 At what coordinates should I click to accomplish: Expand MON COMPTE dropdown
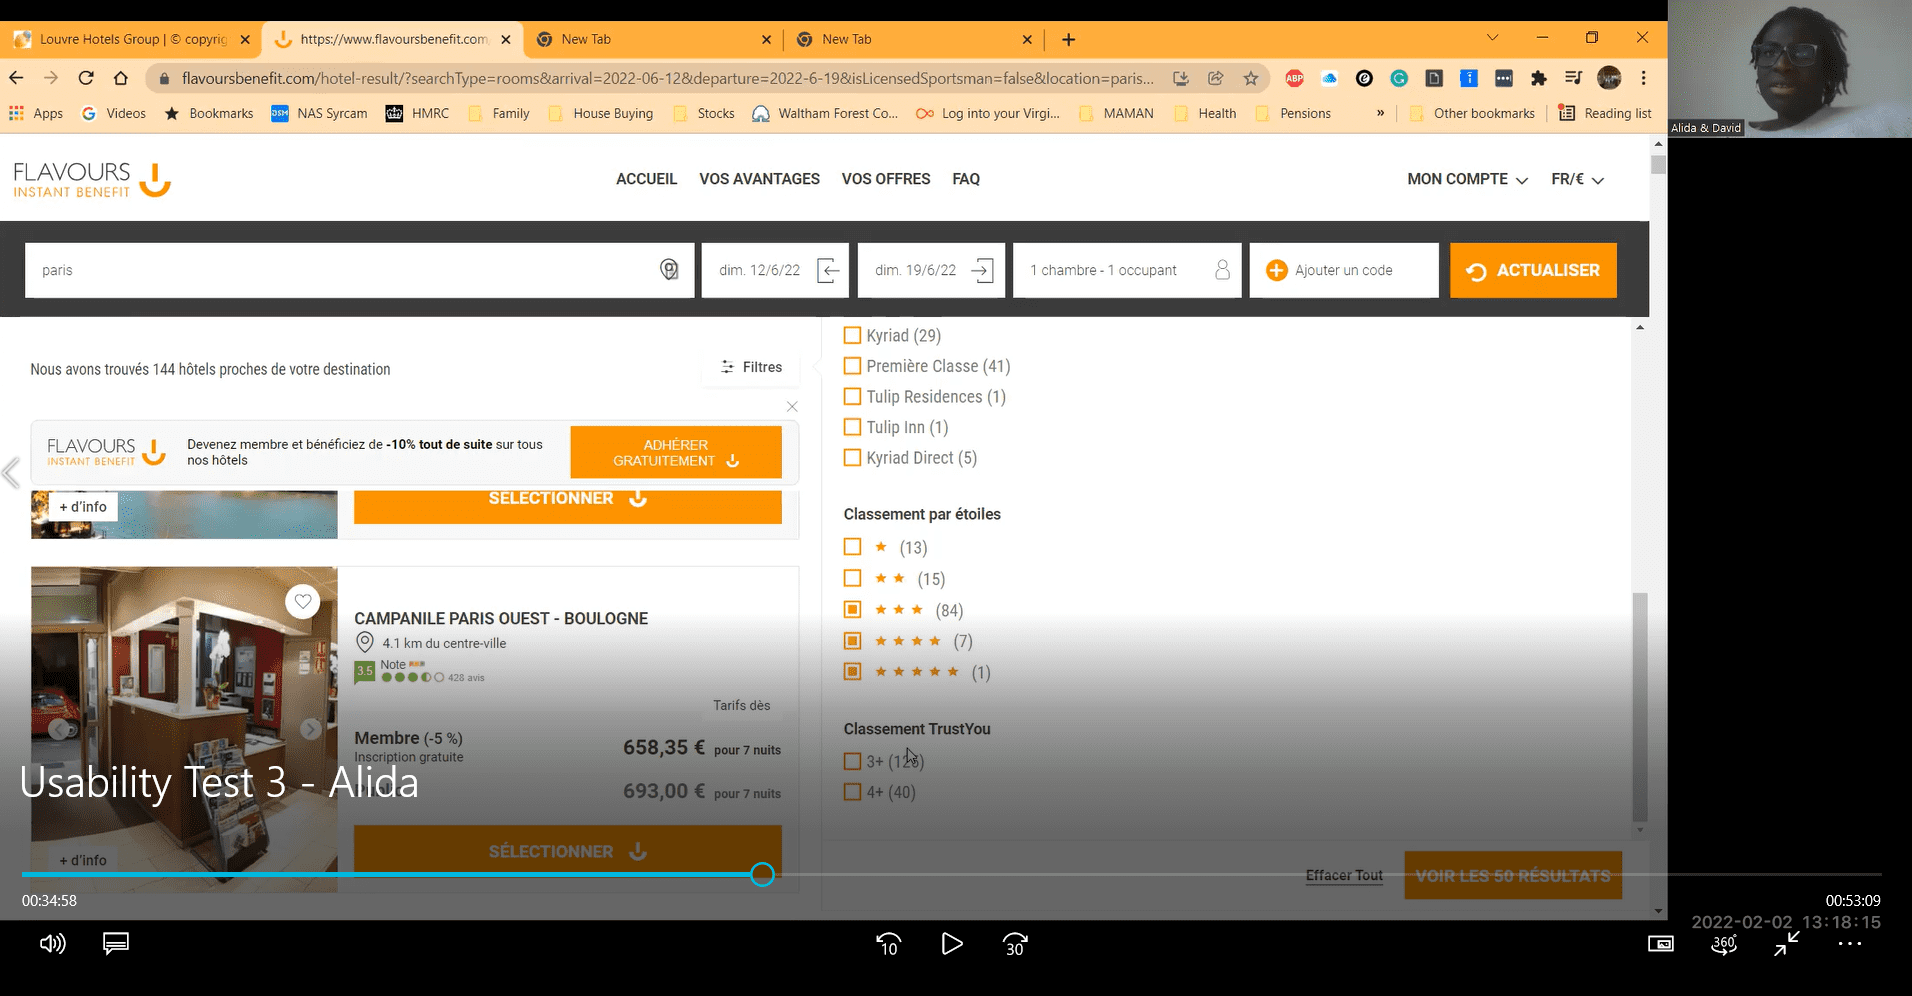[x=1467, y=179]
